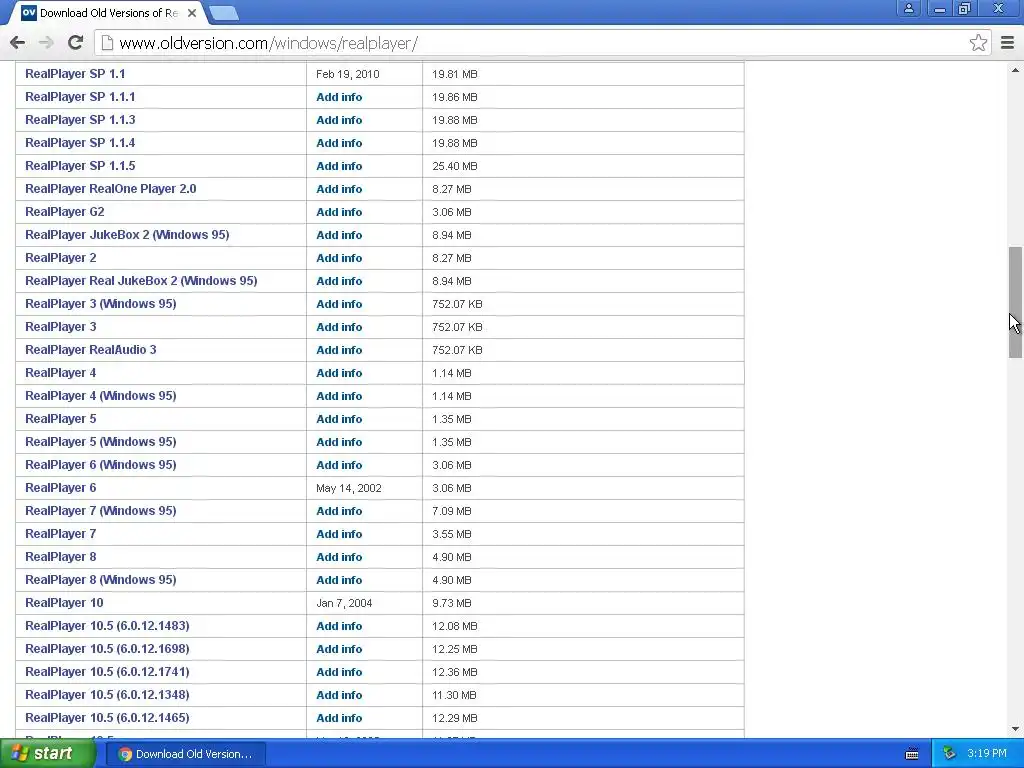Open RealPlayer 10.5 (6.0.12.1741) link
Screen dimensions: 1024x768
click(x=107, y=671)
